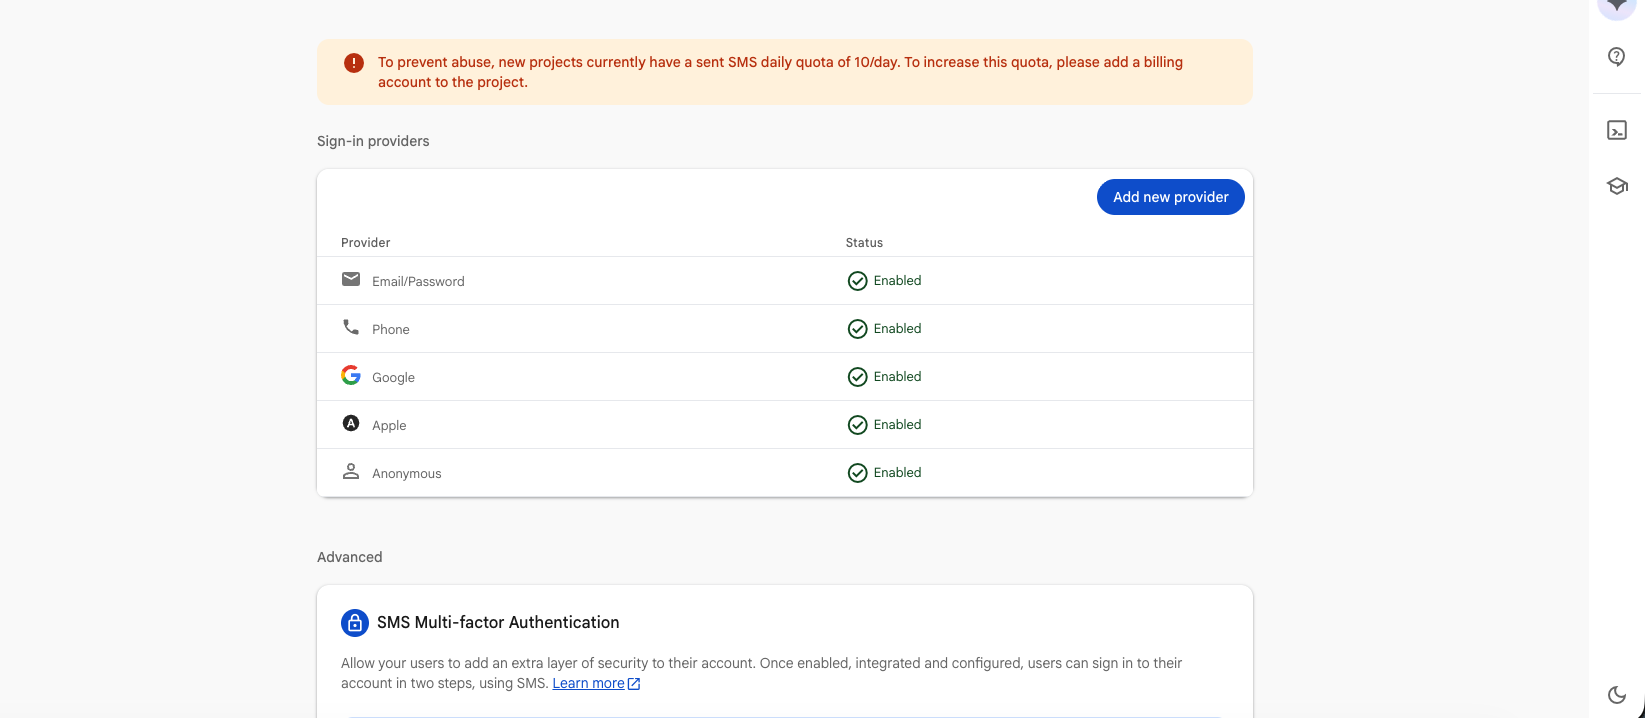Click the Anonymous person icon
The image size is (1645, 718).
point(351,471)
